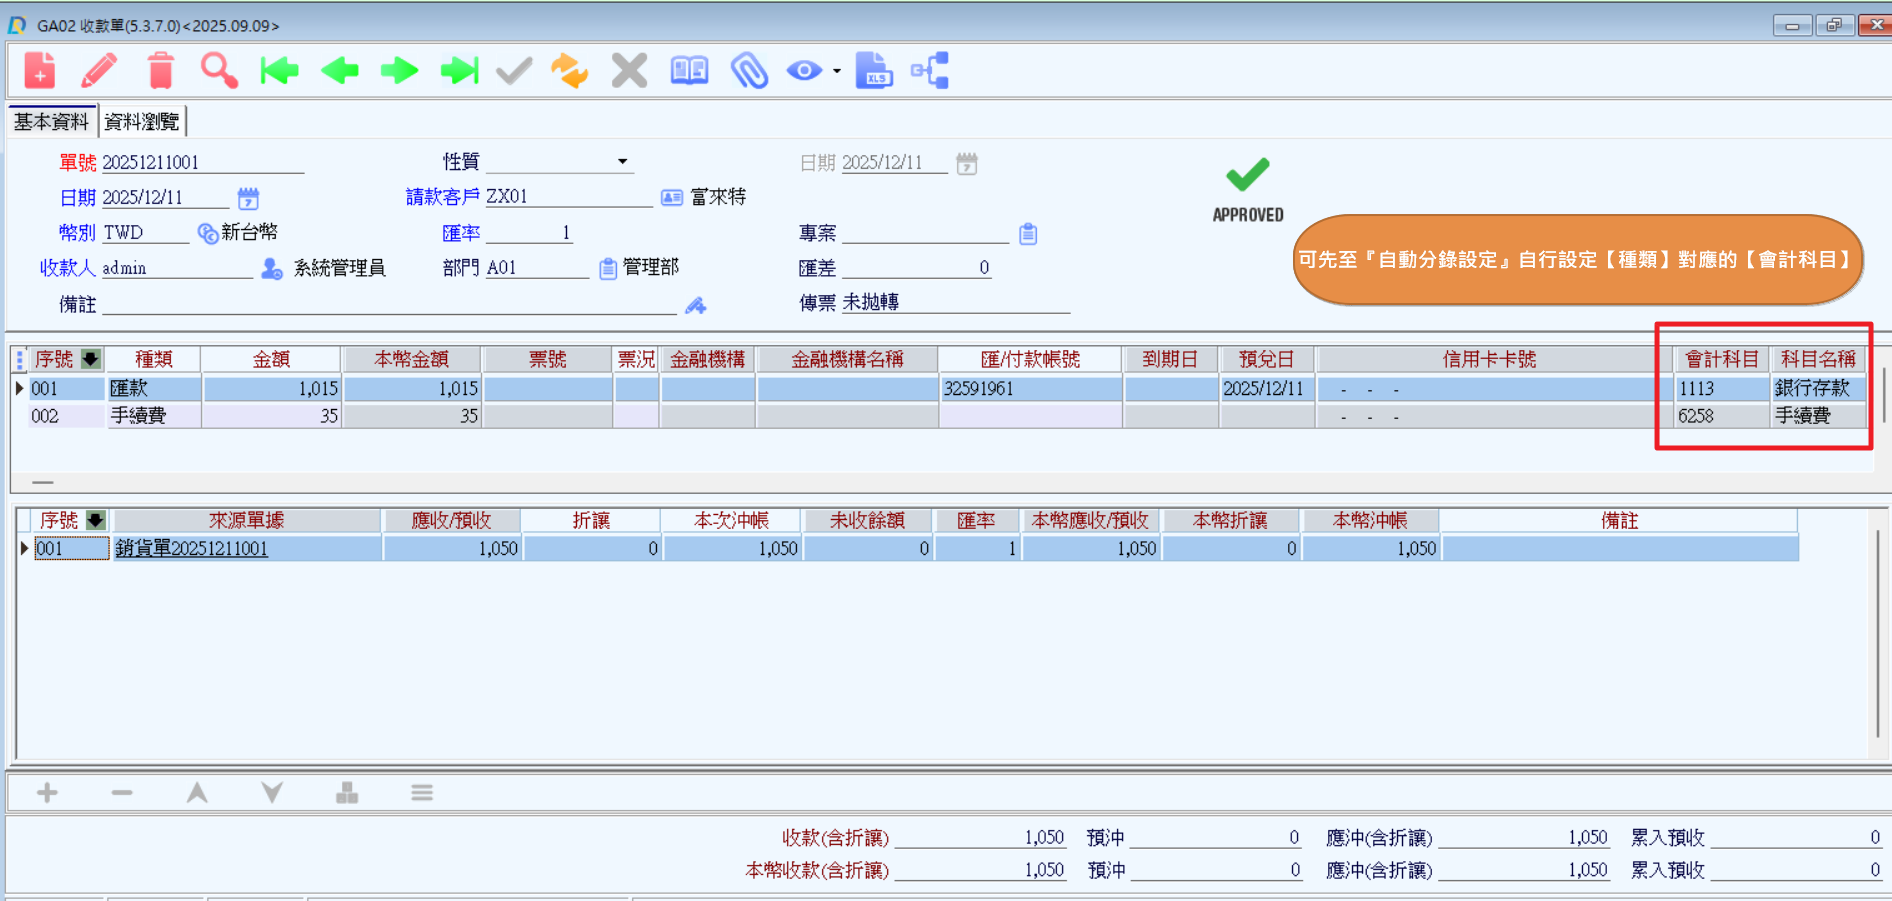This screenshot has height=901, width=1892.
Task: Jump to the first record arrow
Action: click(279, 71)
